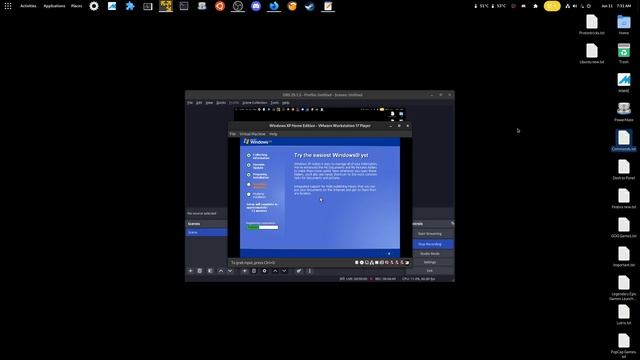Screen dimensions: 640x360
Task: Click the "No source selected" label
Action: (x=202, y=213)
